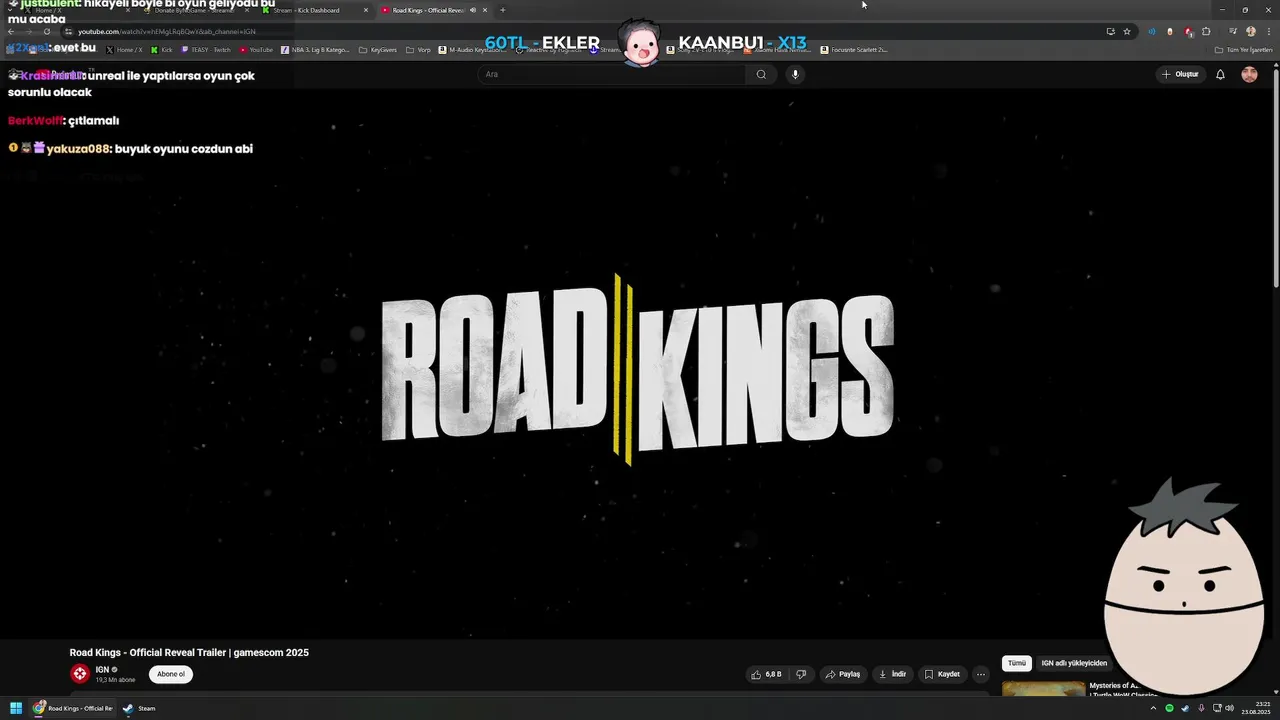The height and width of the screenshot is (720, 1280).
Task: Click the YouTube search input field
Action: (x=612, y=74)
